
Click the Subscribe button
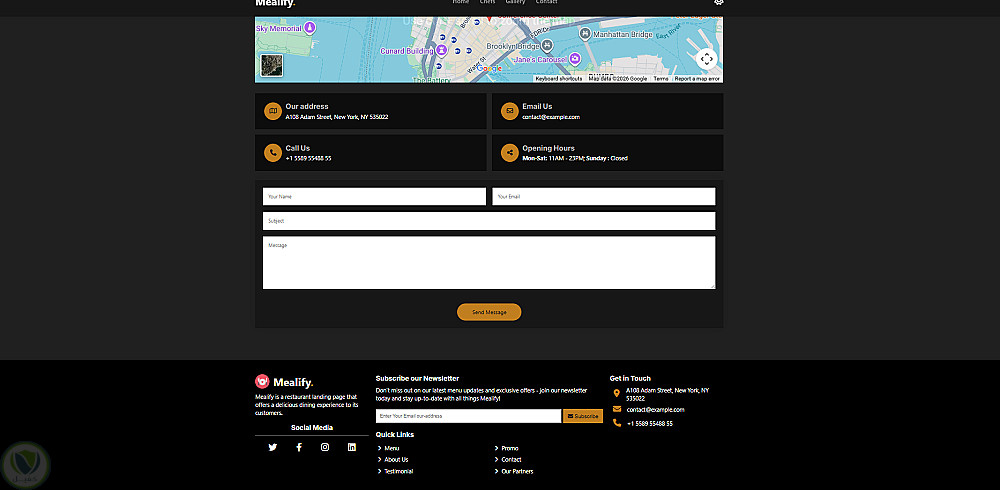(x=583, y=416)
